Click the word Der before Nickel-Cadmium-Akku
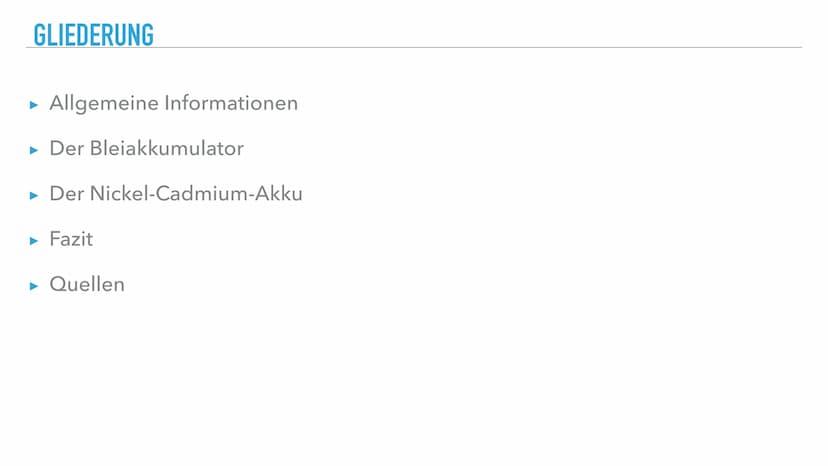Image resolution: width=828 pixels, height=466 pixels. tap(66, 194)
